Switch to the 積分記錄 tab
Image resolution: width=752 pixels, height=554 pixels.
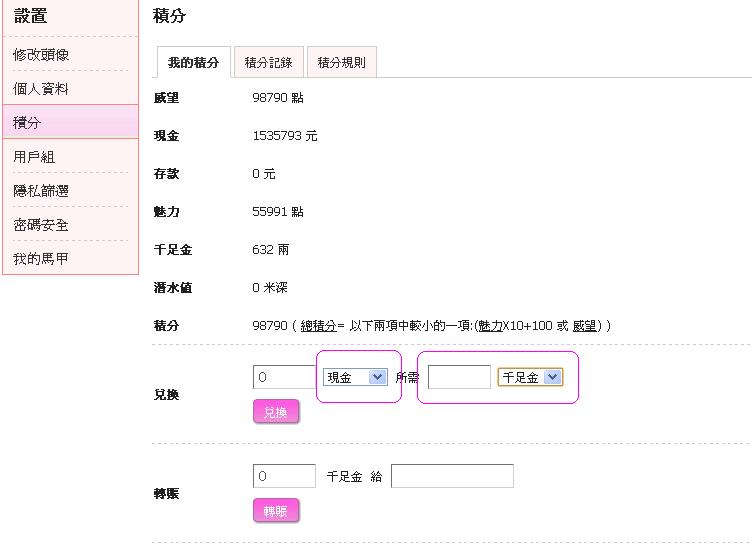[x=269, y=63]
